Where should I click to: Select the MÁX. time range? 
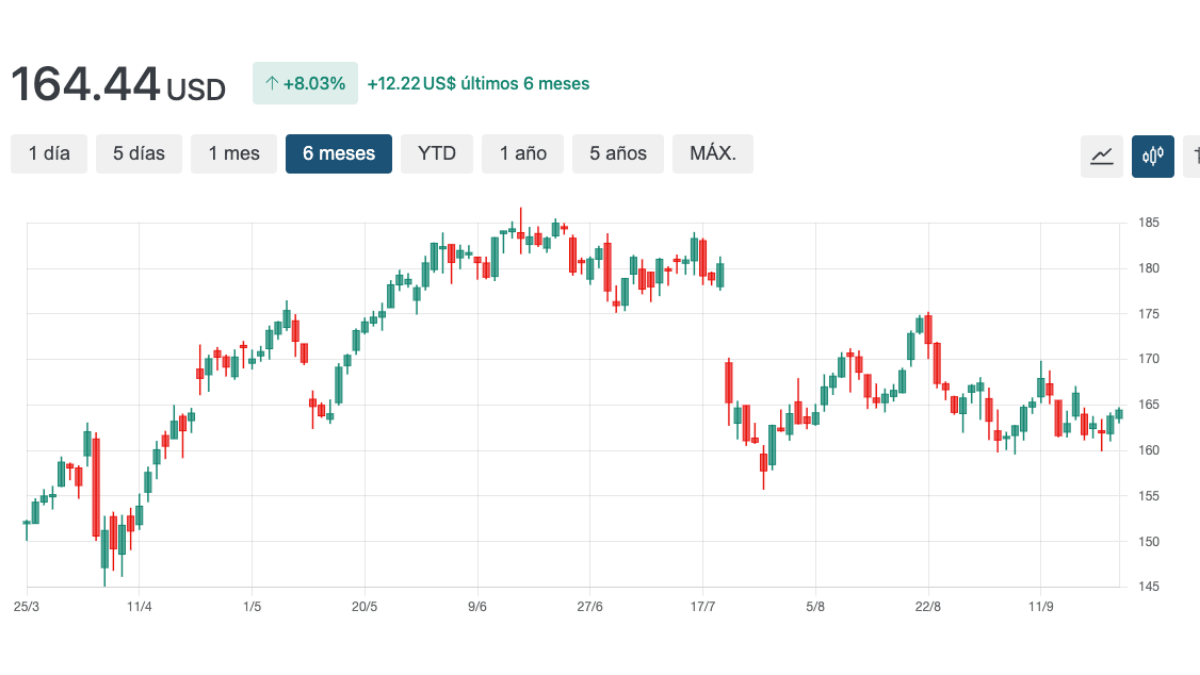713,154
